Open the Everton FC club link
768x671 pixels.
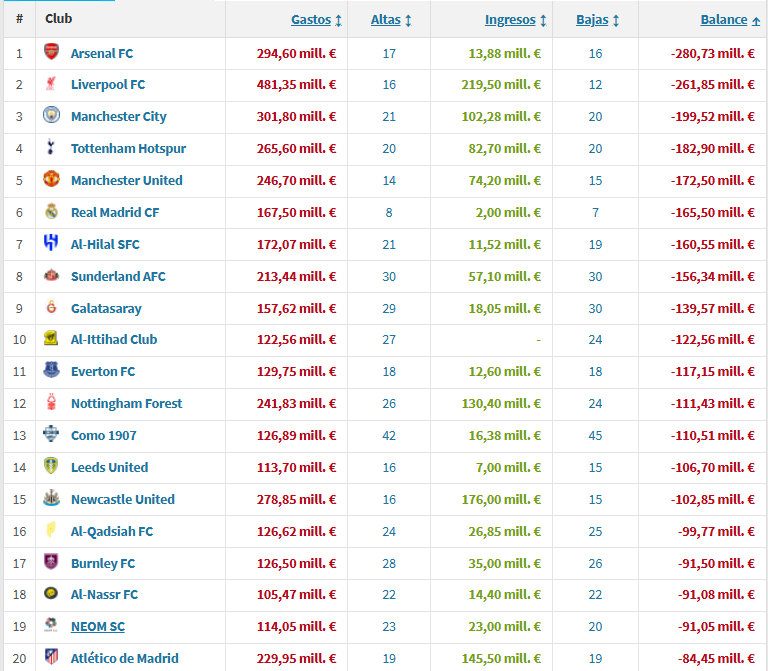[x=103, y=371]
